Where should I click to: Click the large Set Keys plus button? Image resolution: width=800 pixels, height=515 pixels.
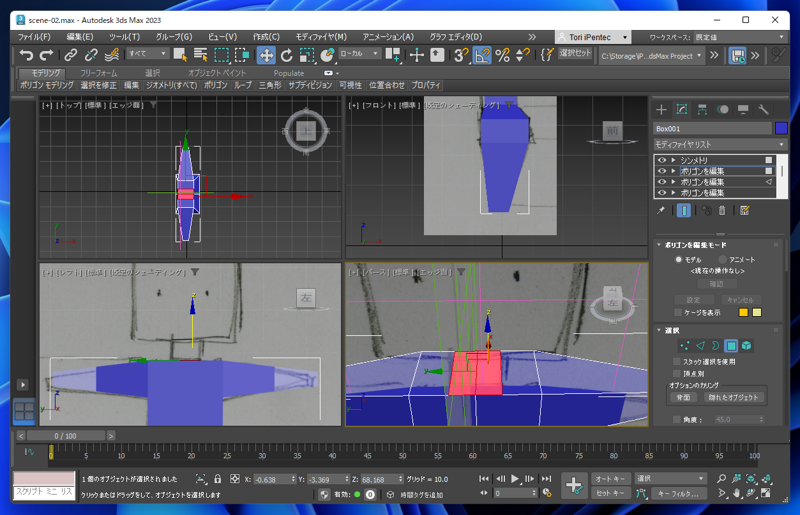pos(573,485)
